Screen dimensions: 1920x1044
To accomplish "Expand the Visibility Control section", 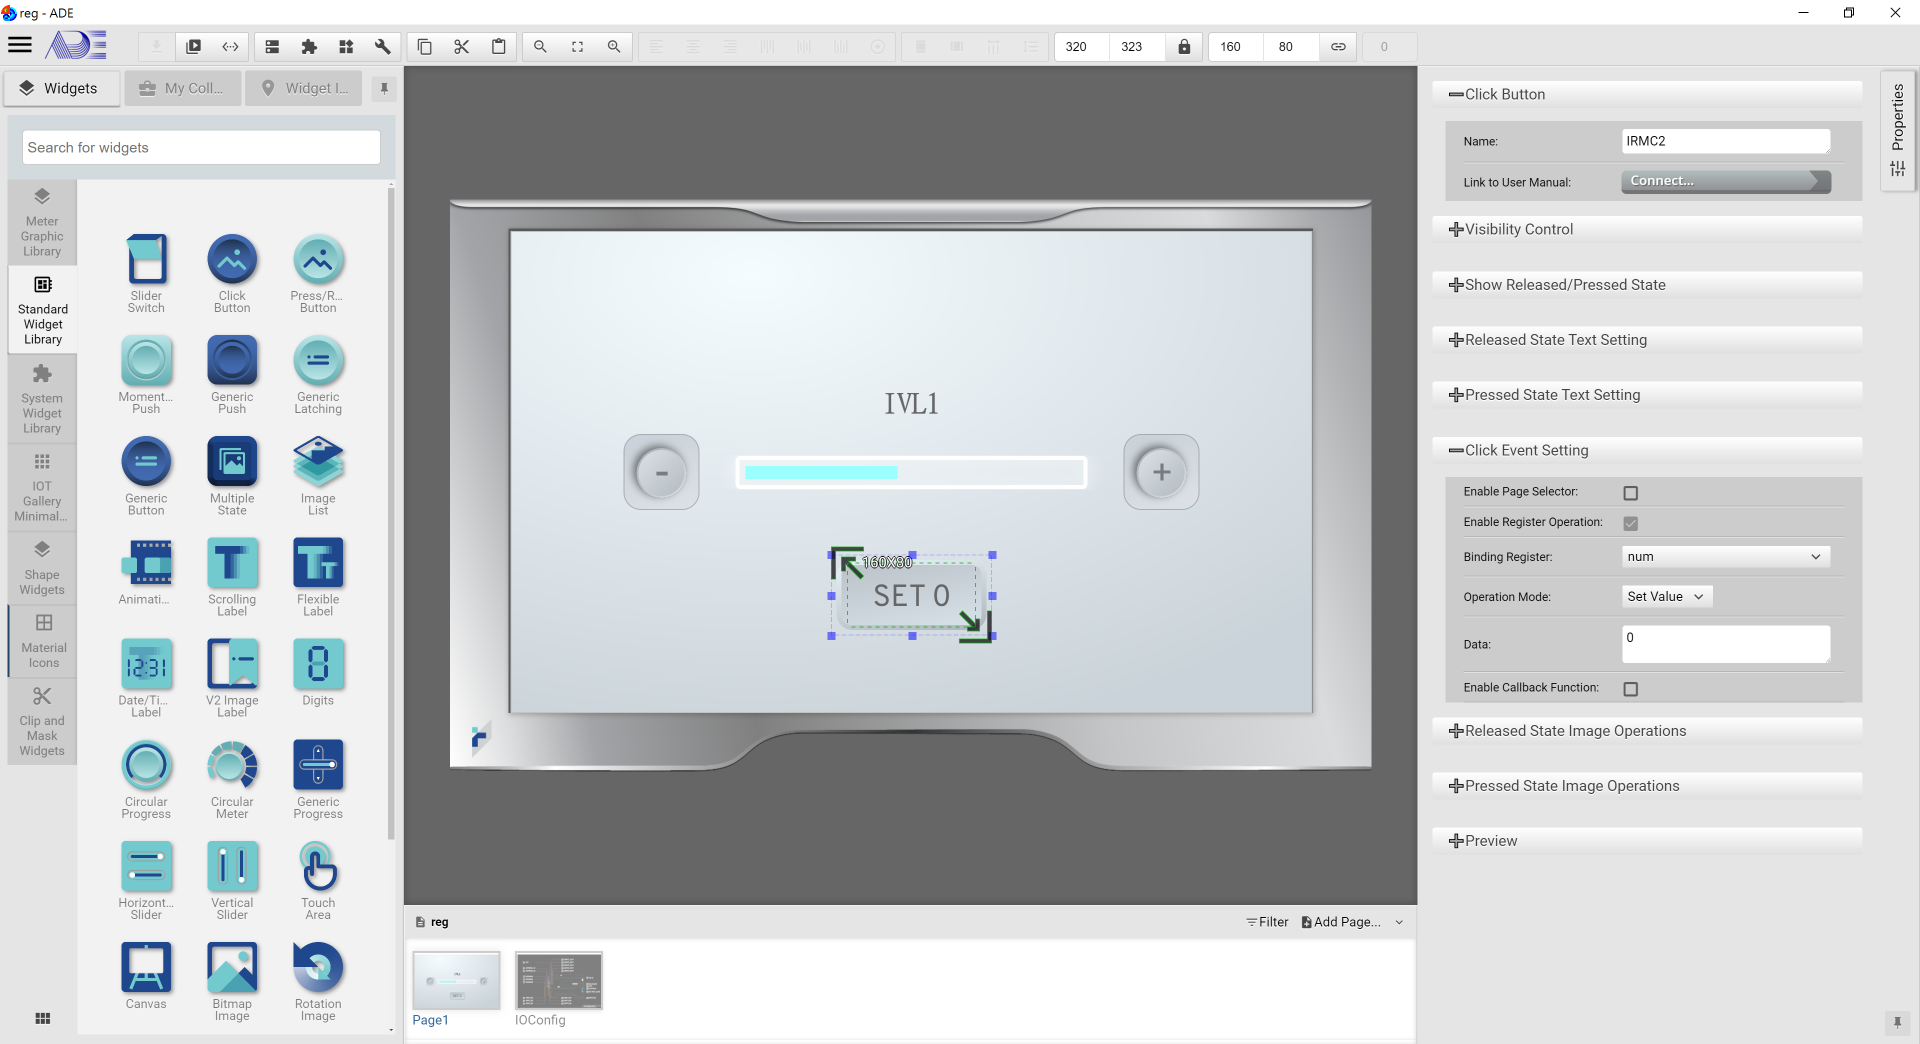I will coord(1519,229).
